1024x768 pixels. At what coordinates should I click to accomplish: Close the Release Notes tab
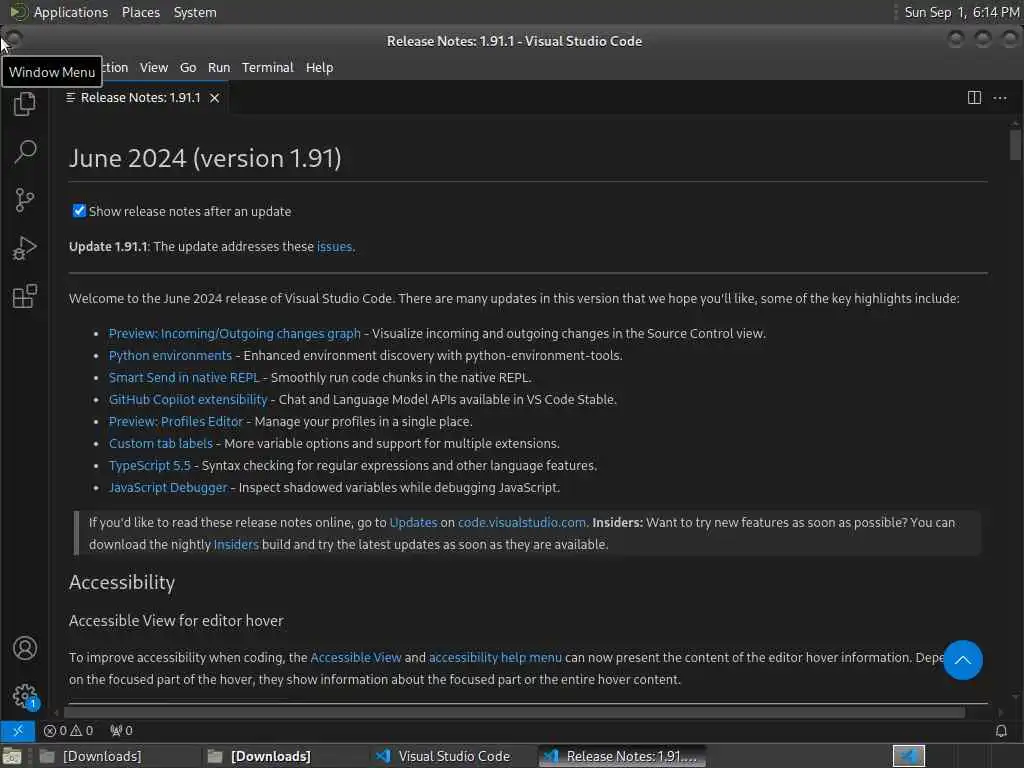point(214,98)
